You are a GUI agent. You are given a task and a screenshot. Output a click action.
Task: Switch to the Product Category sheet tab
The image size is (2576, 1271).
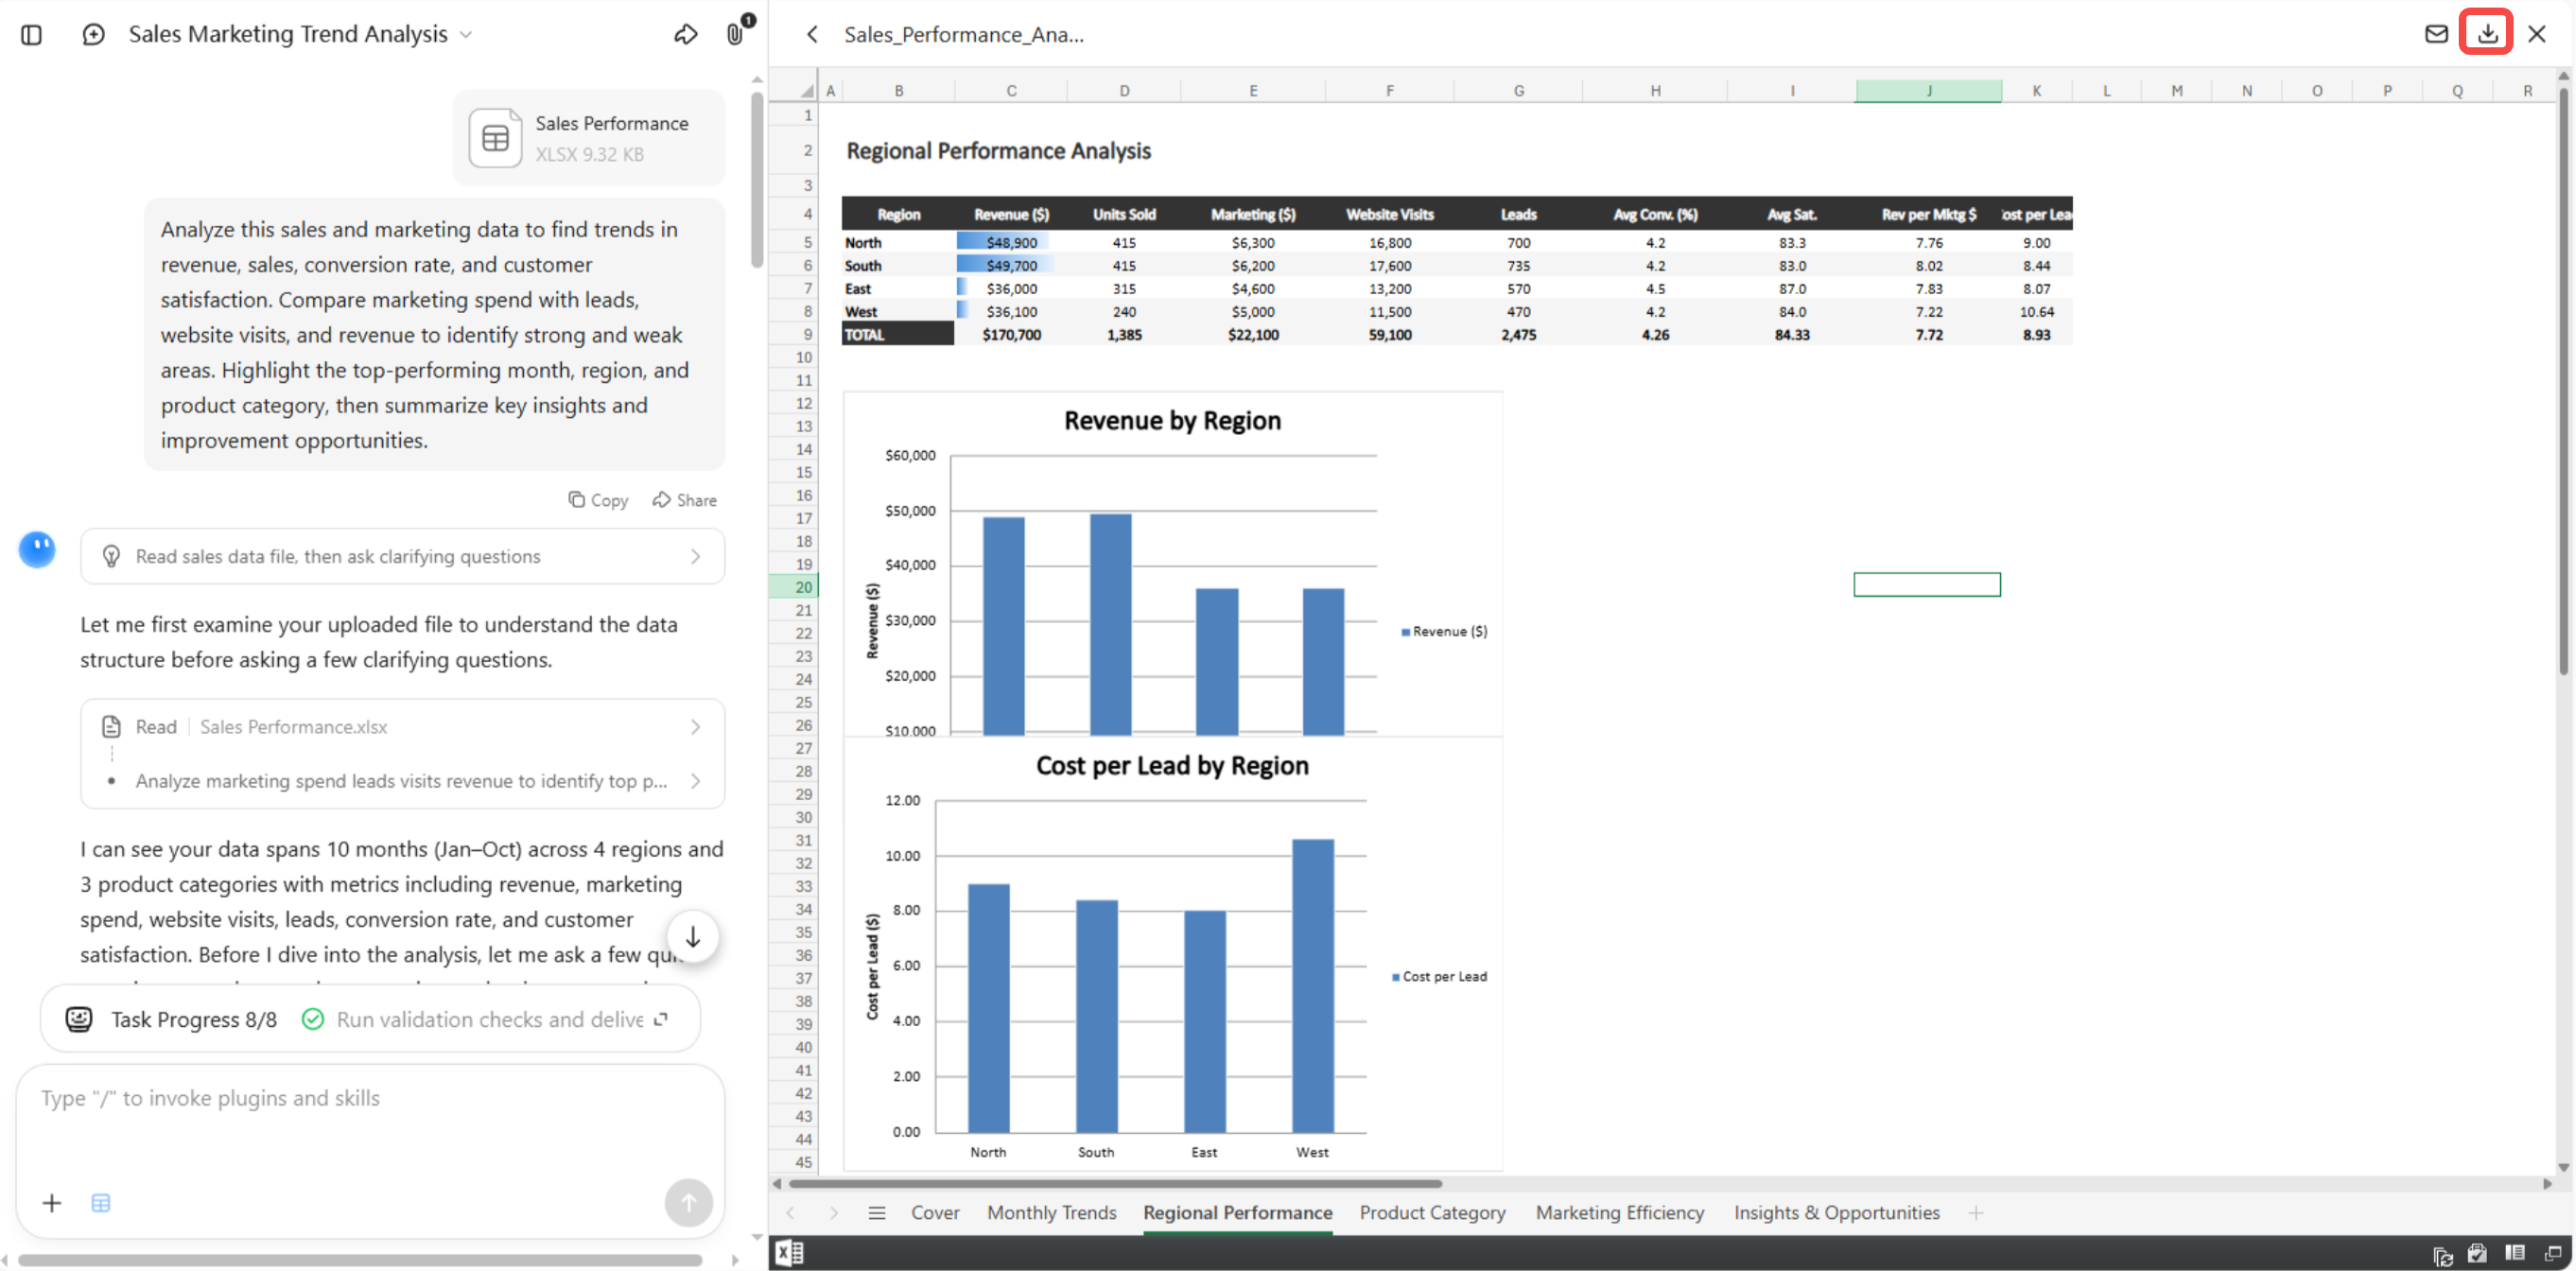(1432, 1212)
